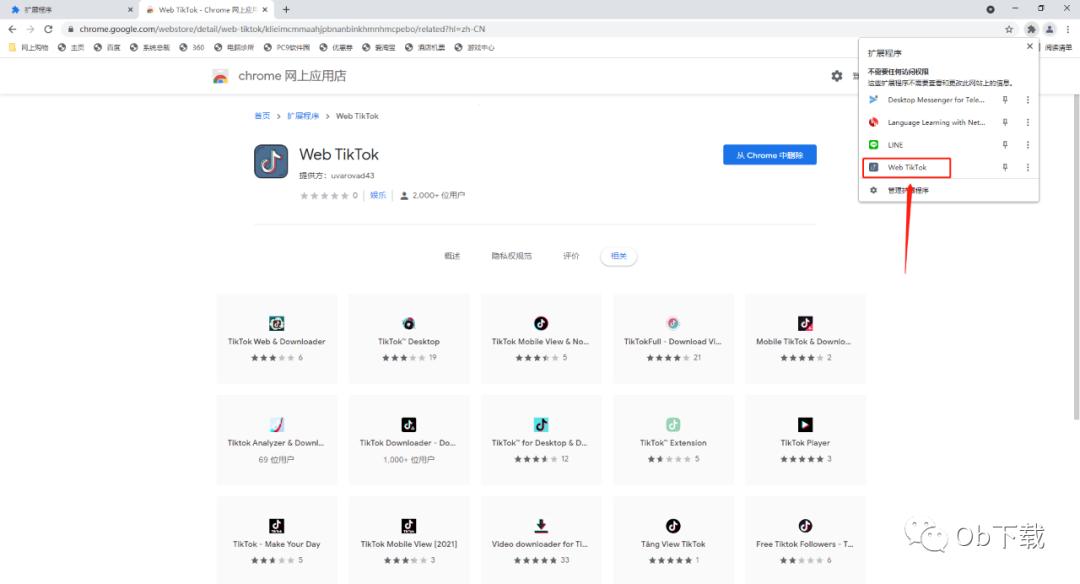Viewport: 1080px width, 584px height.
Task: Open the manage extensions gear entry
Action: point(905,189)
